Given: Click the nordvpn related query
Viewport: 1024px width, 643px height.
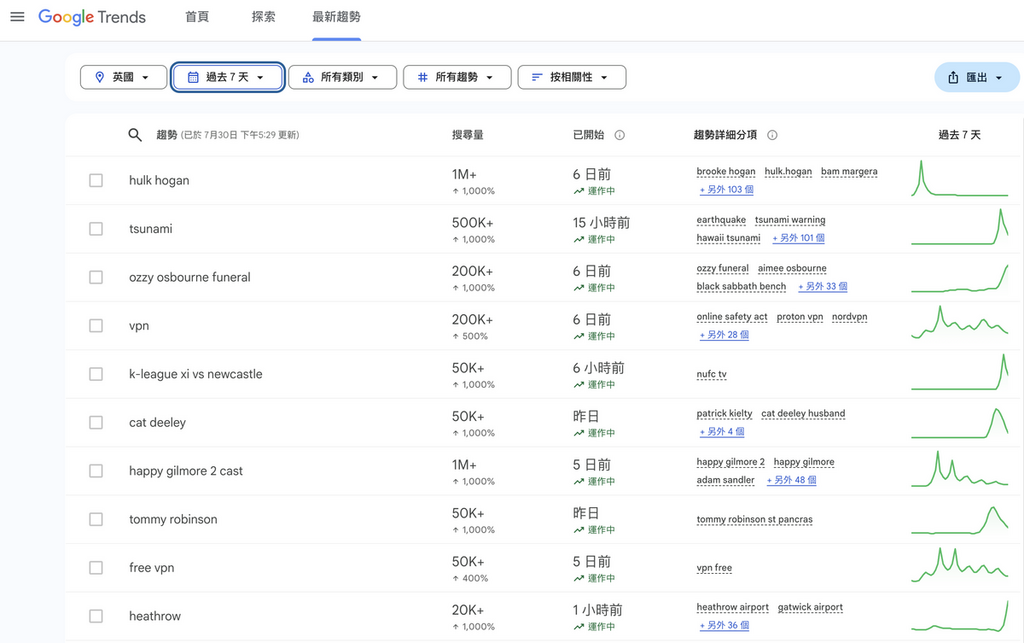Looking at the screenshot, I should 850,317.
